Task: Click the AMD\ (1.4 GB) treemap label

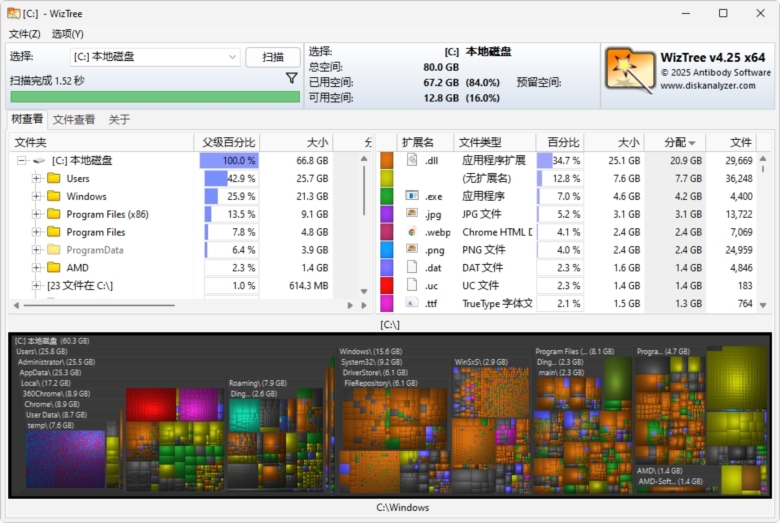Action: click(660, 471)
